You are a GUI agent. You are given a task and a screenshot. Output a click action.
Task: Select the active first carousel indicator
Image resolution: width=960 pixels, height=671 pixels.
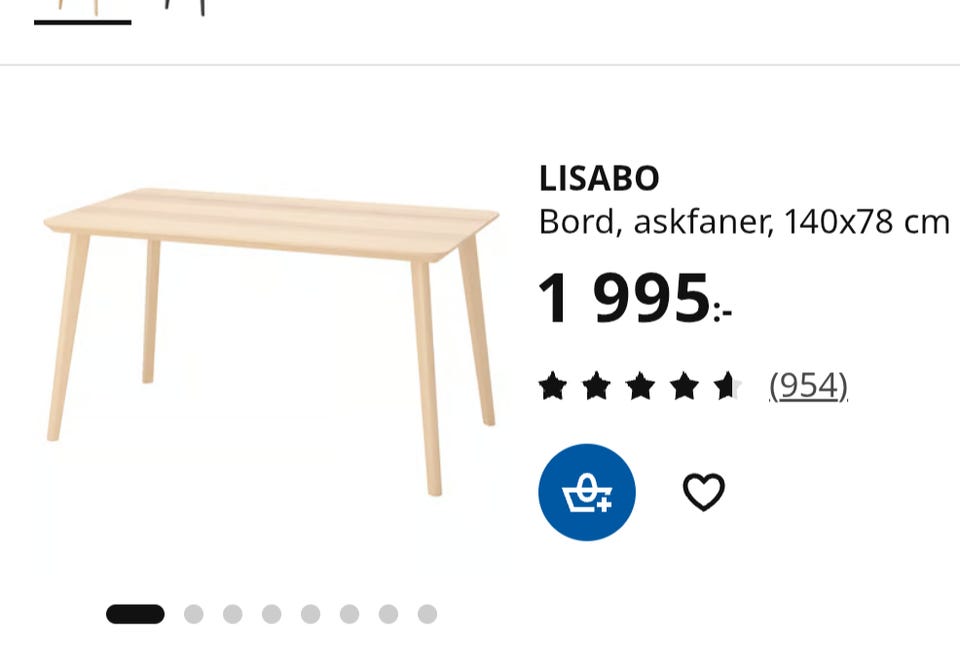coord(135,614)
